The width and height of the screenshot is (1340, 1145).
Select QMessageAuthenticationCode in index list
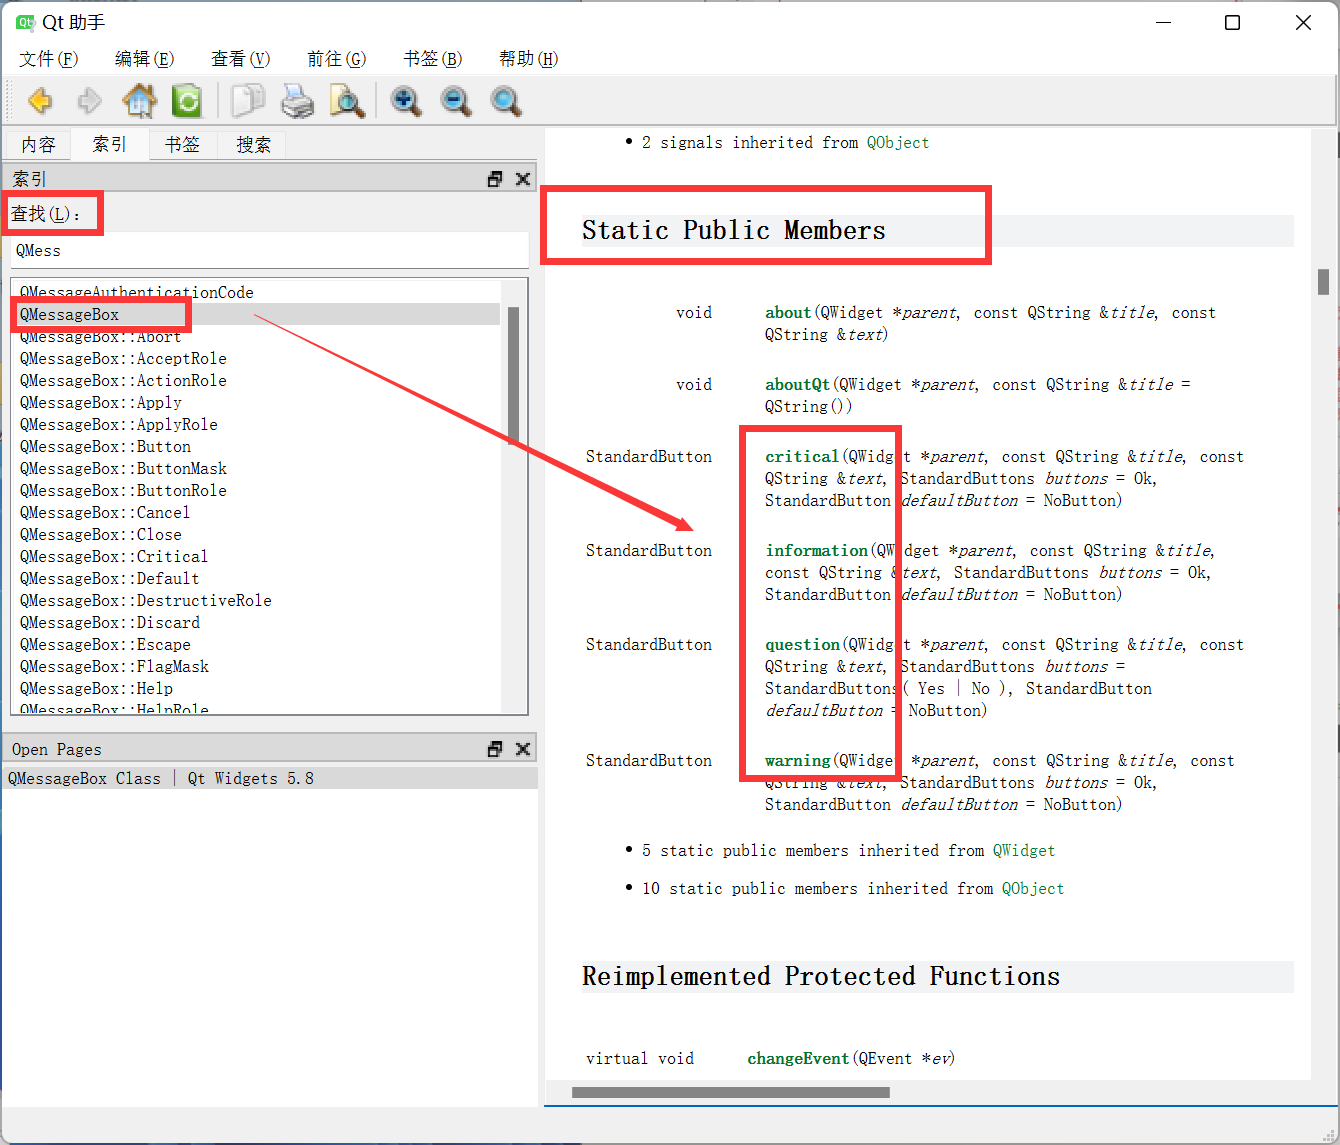click(137, 292)
